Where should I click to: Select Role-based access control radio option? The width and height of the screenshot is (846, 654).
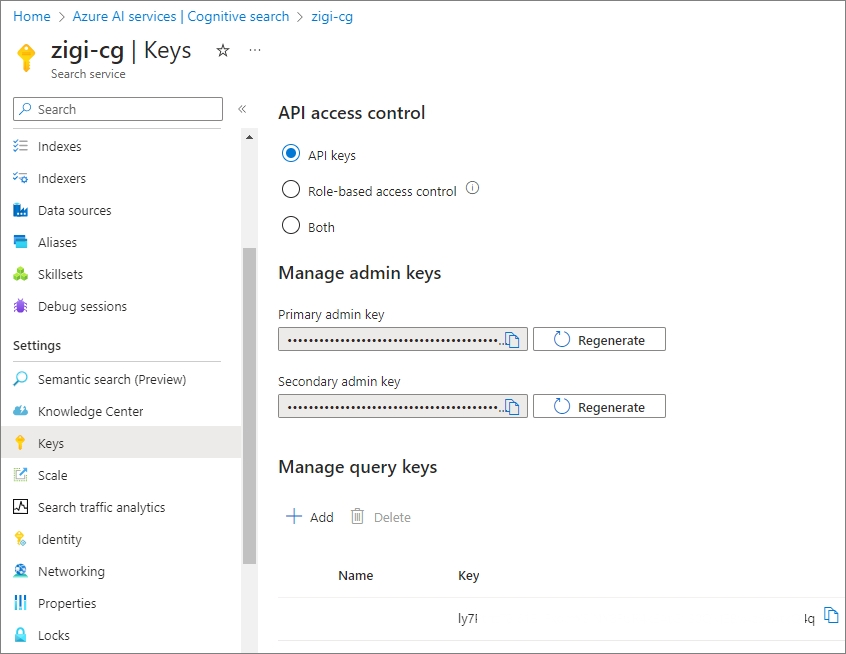pyautogui.click(x=291, y=189)
